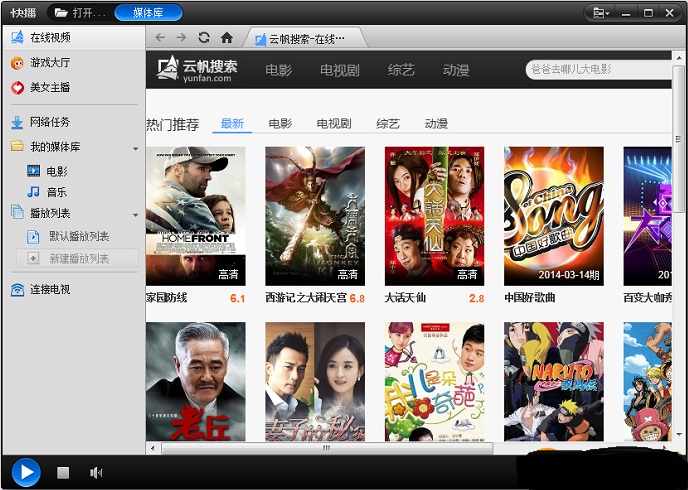The height and width of the screenshot is (490, 688).
Task: Open 美女主播 in the sidebar
Action: 49,88
